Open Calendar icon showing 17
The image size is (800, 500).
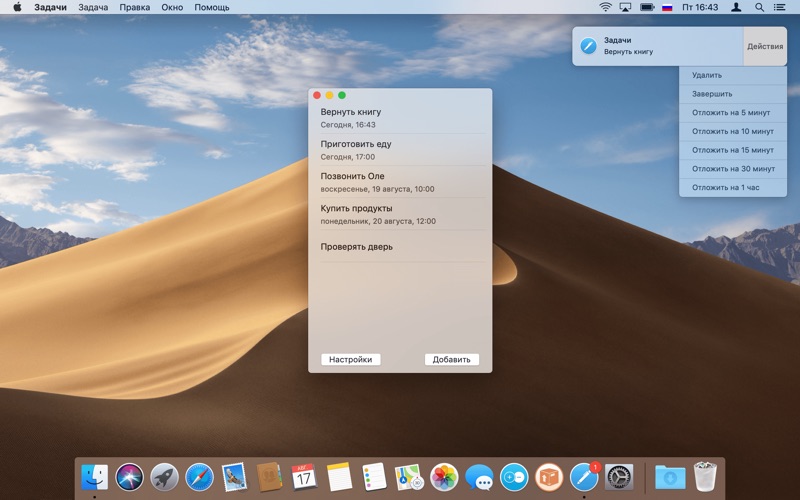click(304, 478)
